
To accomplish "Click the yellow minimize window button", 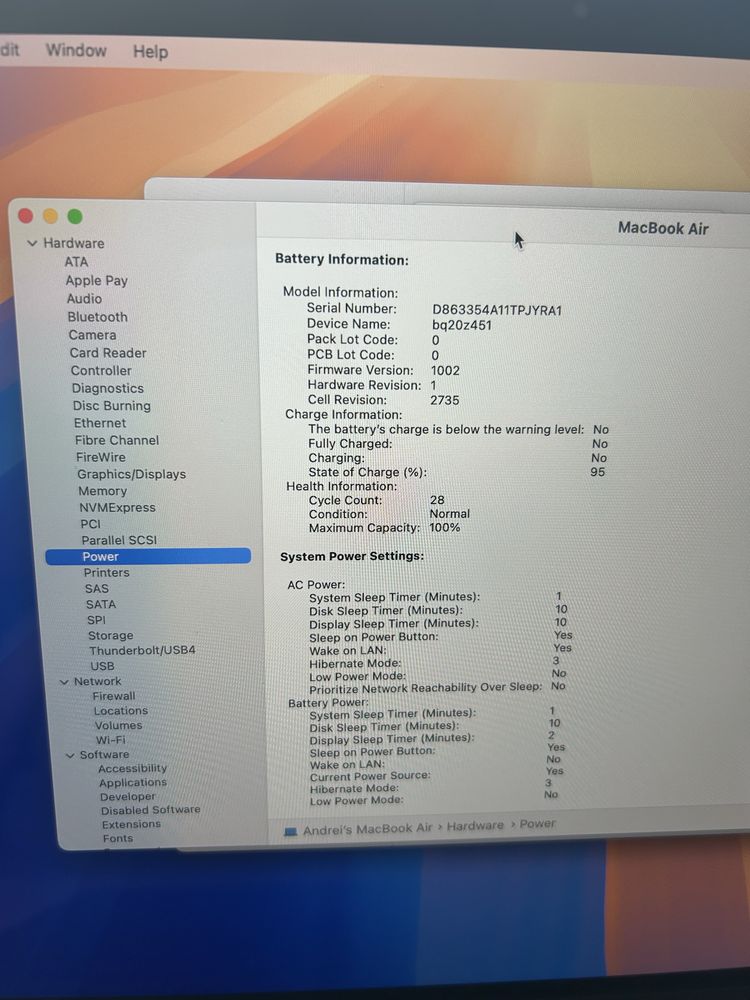I will coord(50,216).
